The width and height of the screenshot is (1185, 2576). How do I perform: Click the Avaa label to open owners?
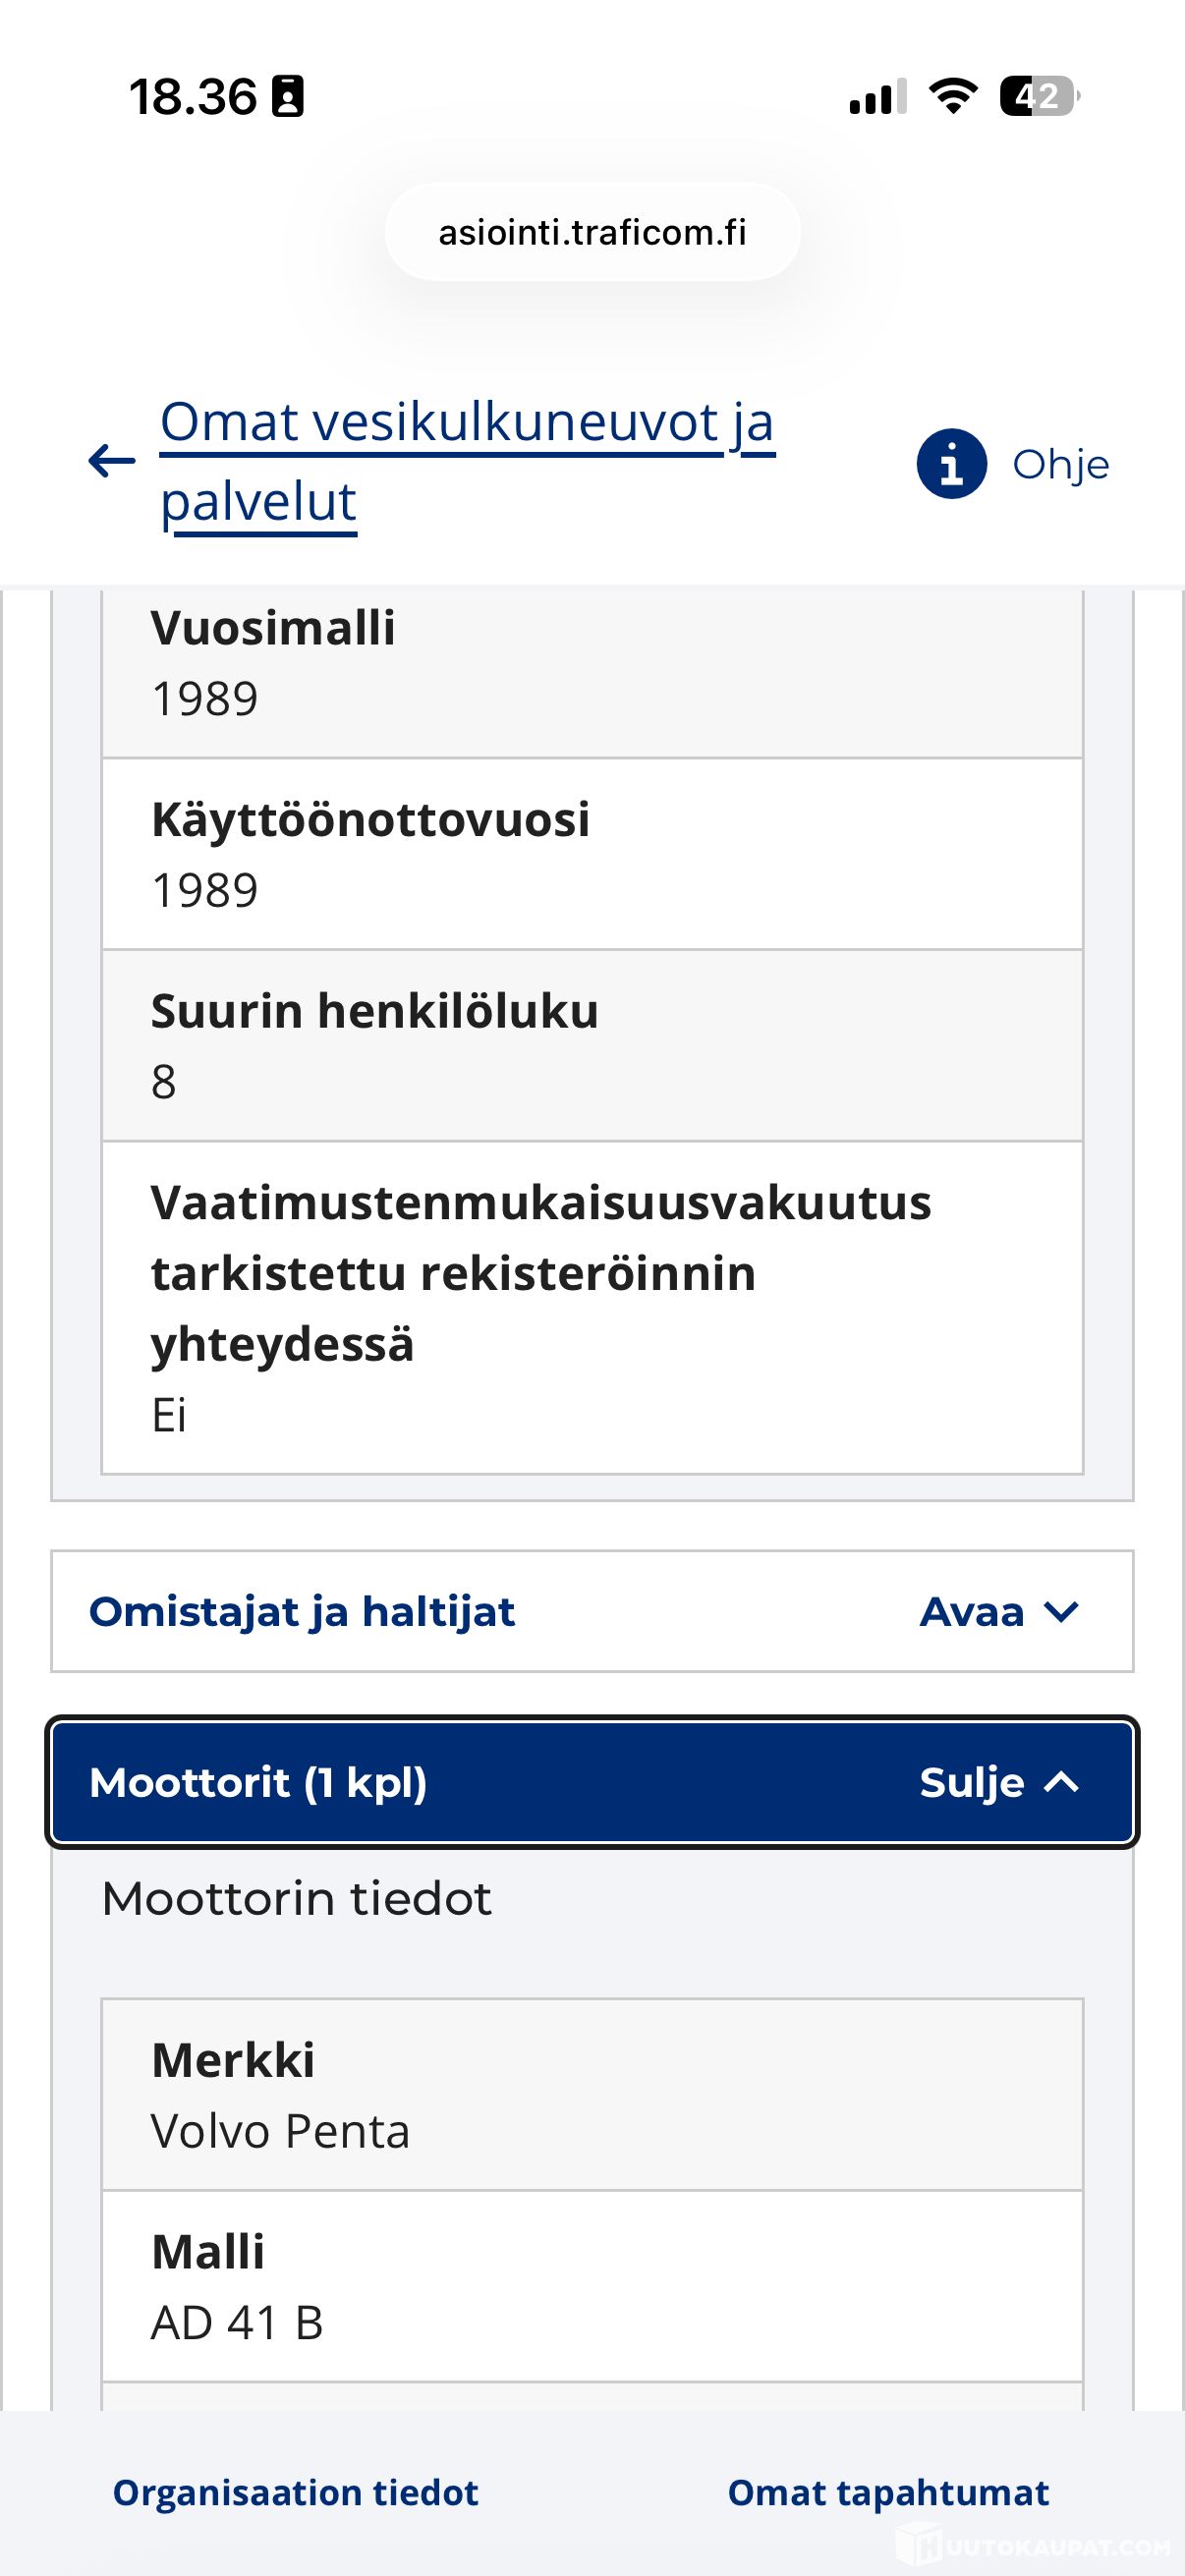[x=972, y=1611]
